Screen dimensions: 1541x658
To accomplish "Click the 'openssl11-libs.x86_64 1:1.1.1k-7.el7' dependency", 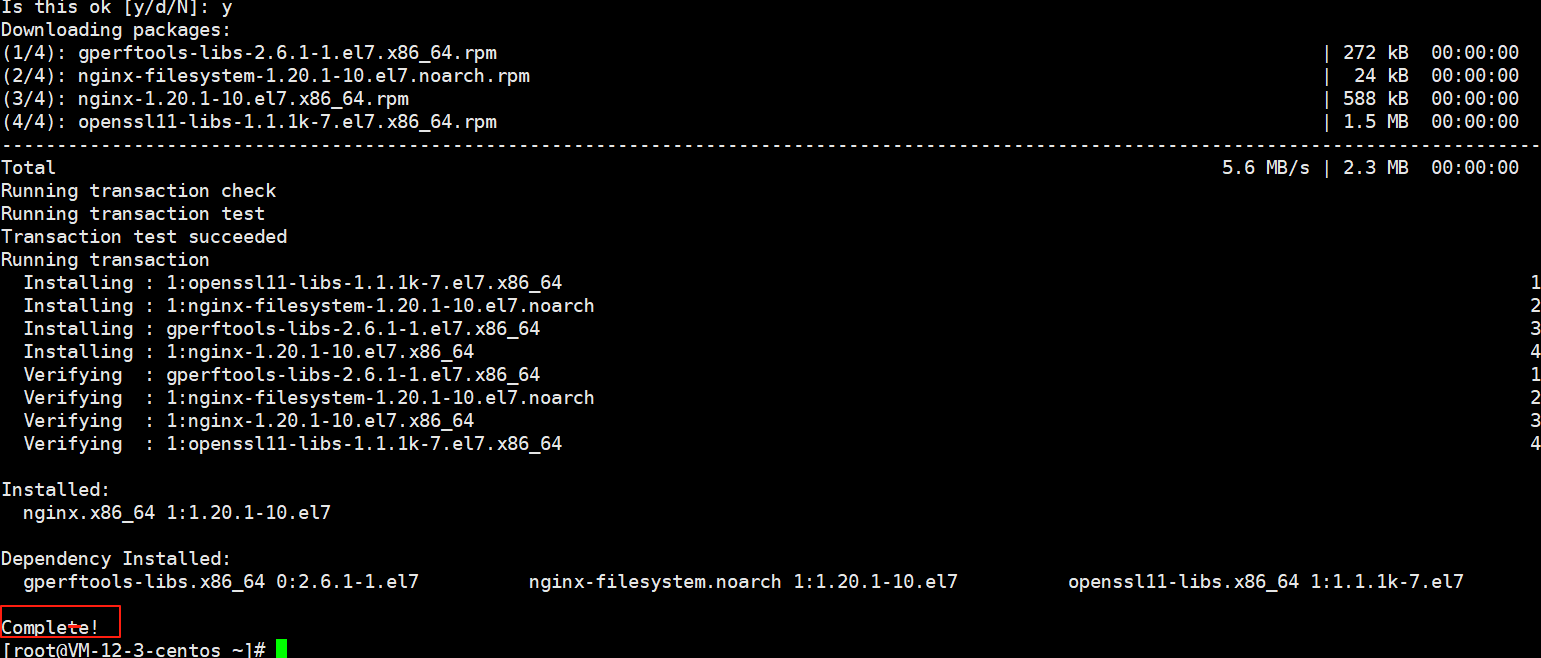I will pos(1266,582).
